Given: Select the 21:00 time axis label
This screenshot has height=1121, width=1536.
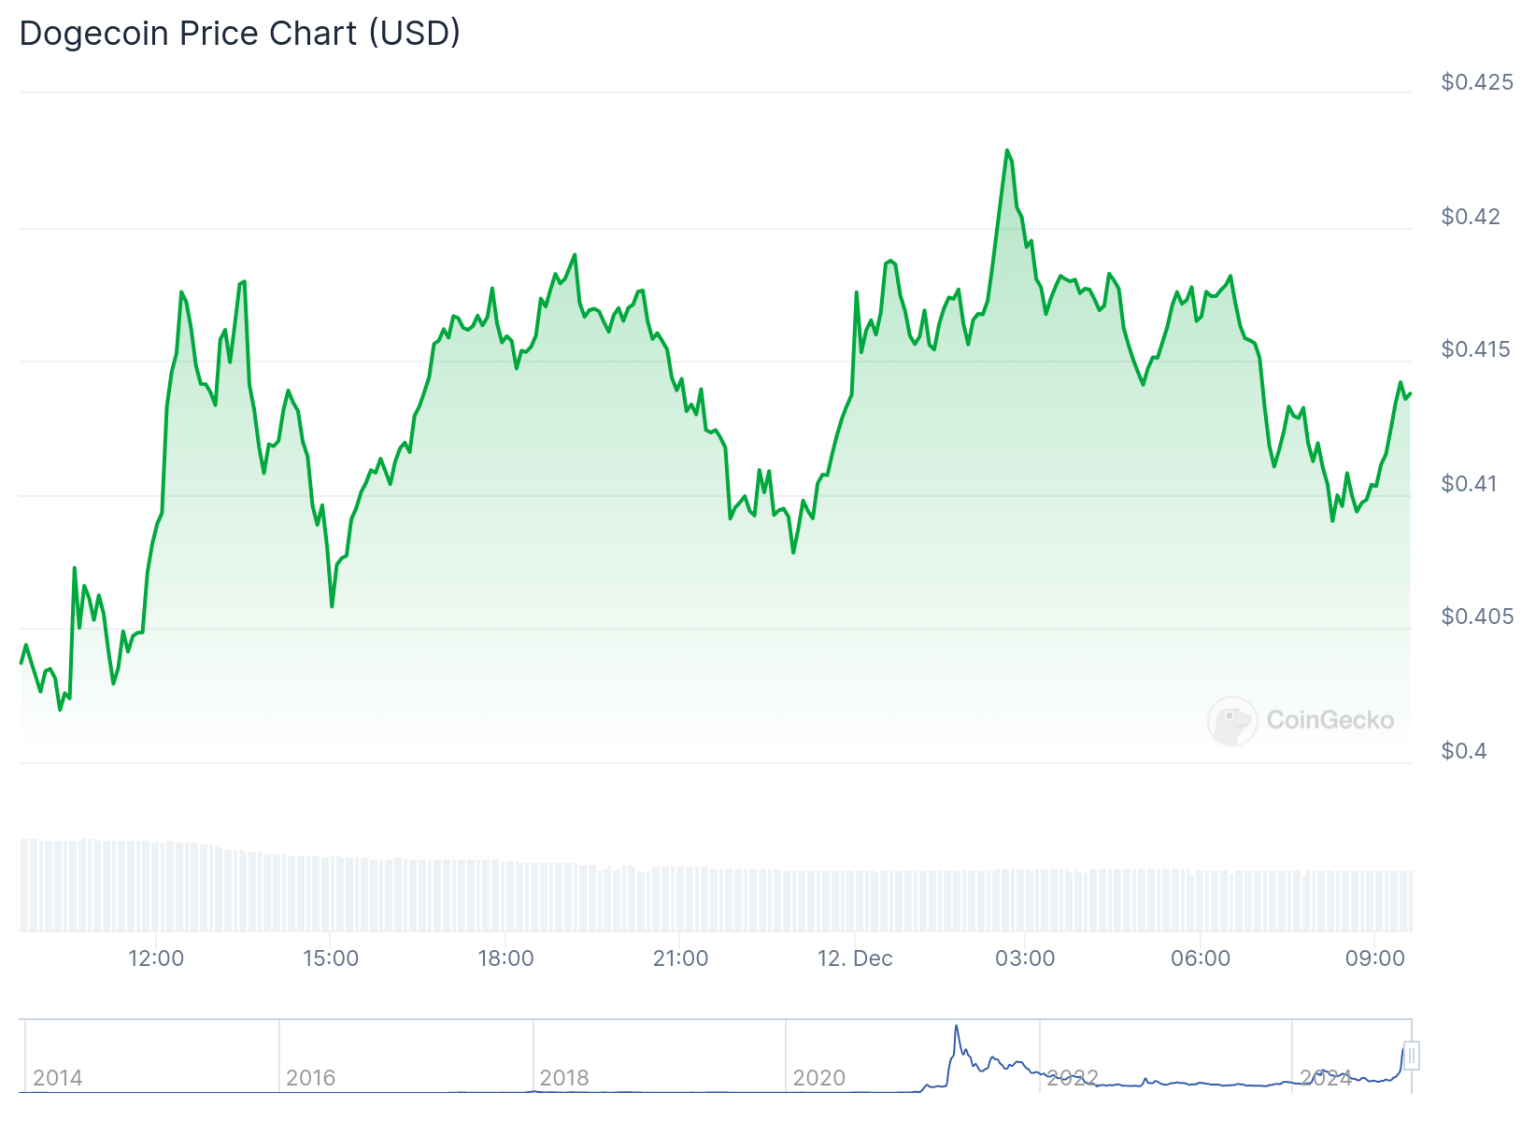Looking at the screenshot, I should (680, 958).
